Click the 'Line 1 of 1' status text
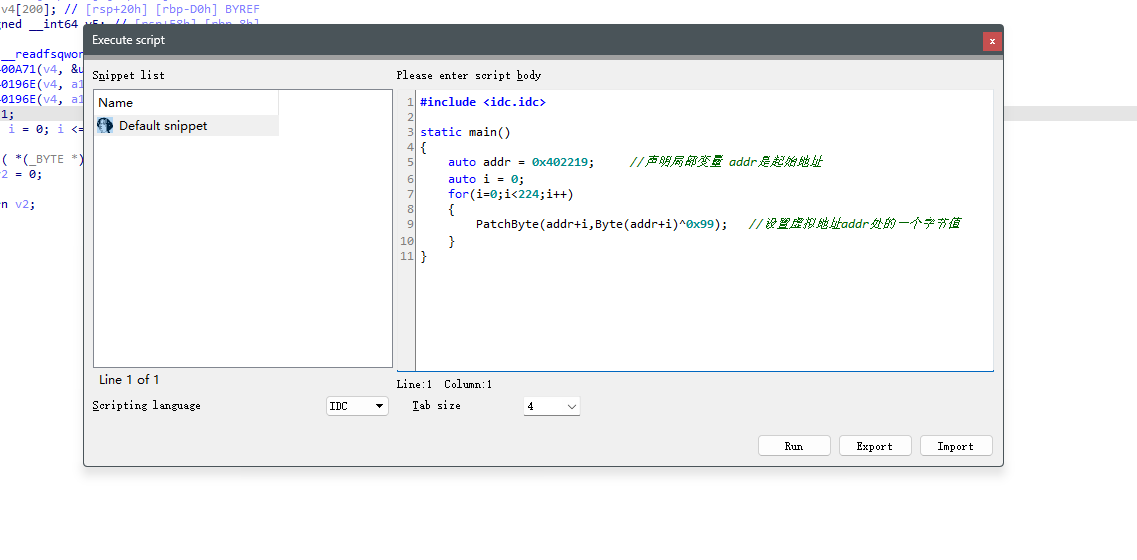 point(129,379)
